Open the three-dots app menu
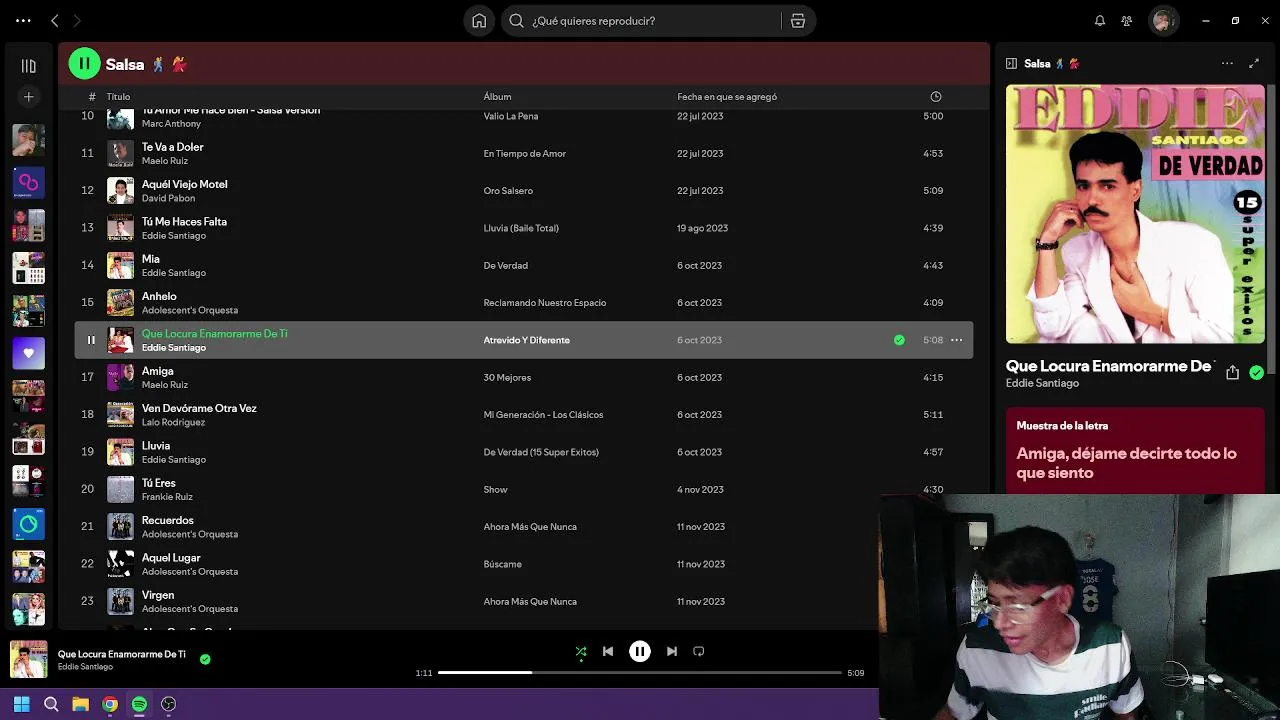This screenshot has width=1280, height=720. point(23,20)
